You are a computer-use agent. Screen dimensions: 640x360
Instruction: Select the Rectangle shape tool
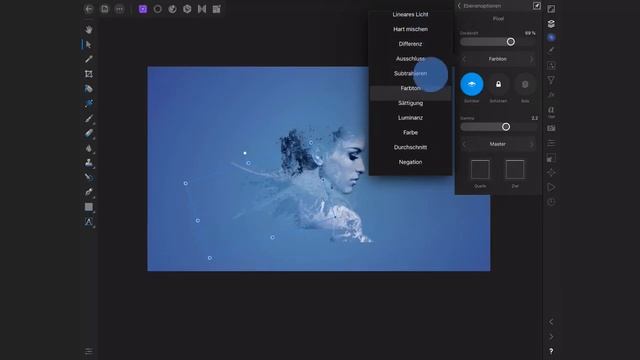click(89, 207)
